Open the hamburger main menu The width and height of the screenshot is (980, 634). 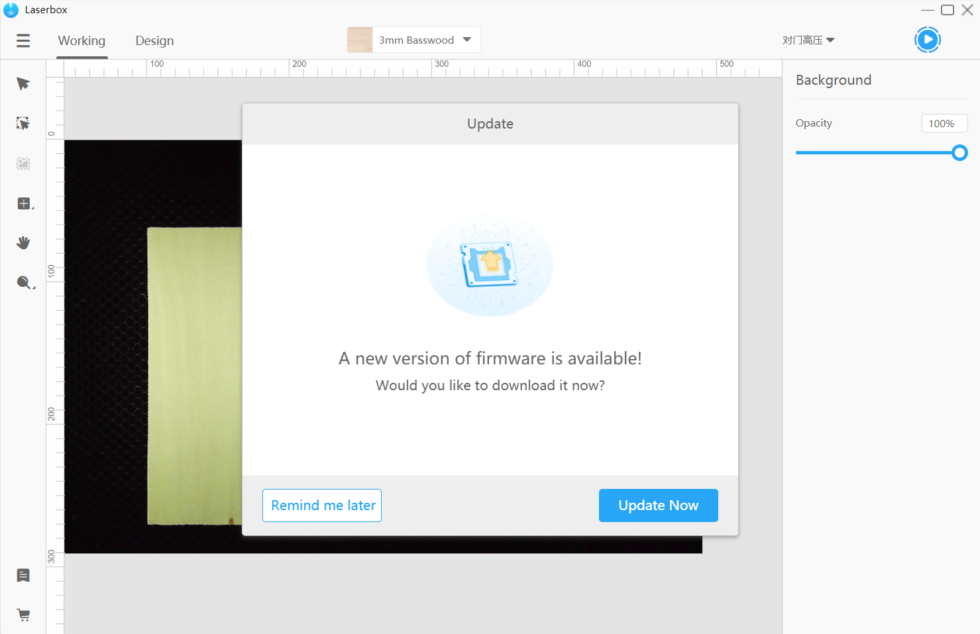[x=23, y=41]
